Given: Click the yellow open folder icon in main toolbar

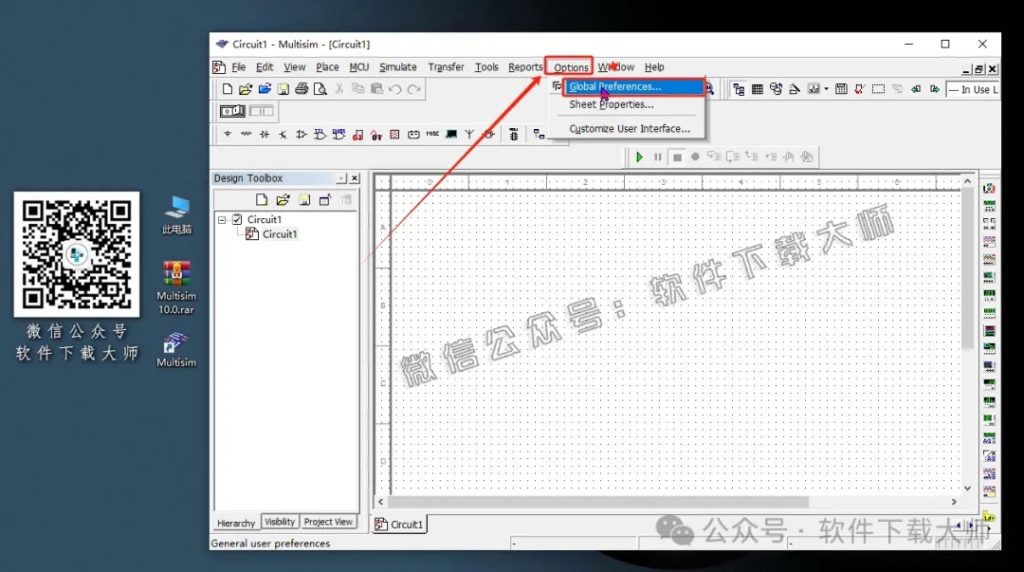Looking at the screenshot, I should 245,89.
